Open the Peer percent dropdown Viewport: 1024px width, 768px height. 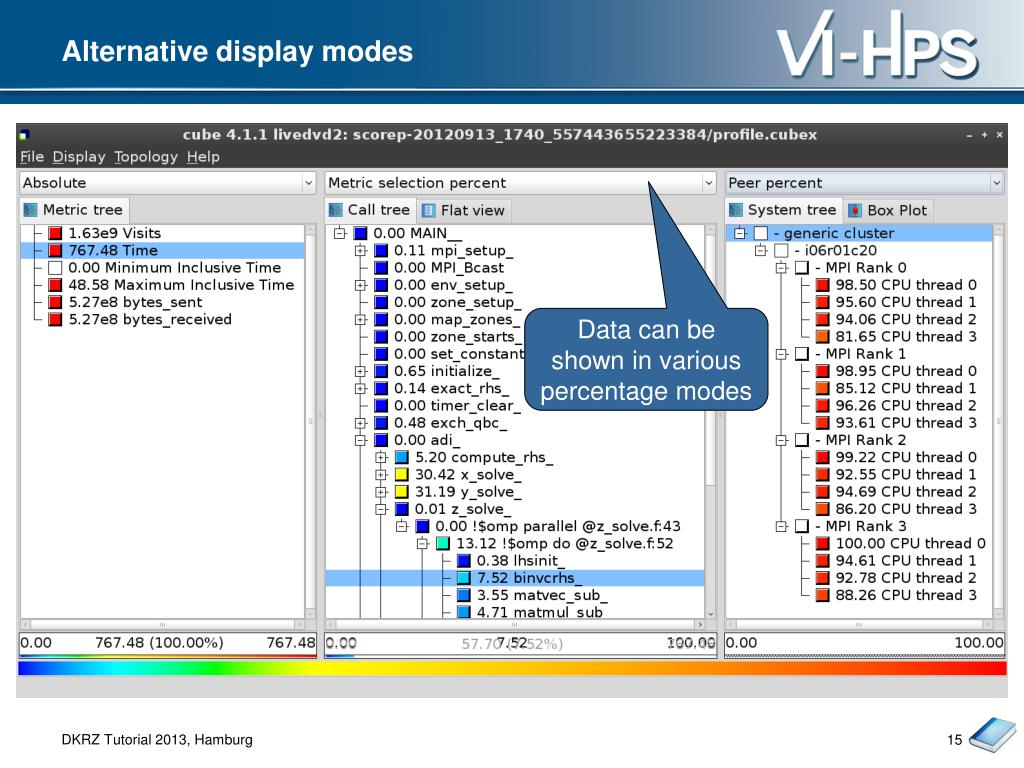pos(864,183)
